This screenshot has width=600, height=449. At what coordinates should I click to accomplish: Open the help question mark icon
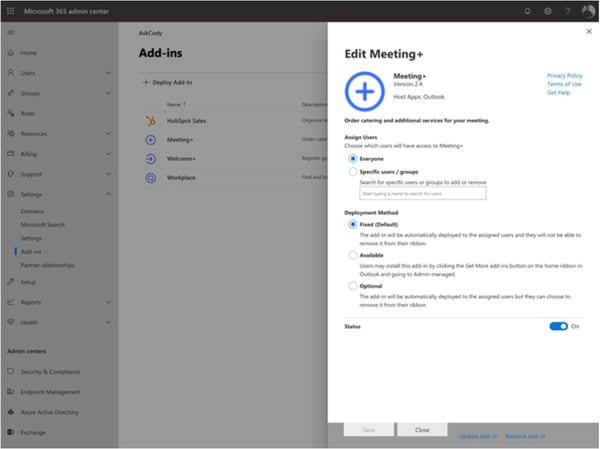click(568, 11)
